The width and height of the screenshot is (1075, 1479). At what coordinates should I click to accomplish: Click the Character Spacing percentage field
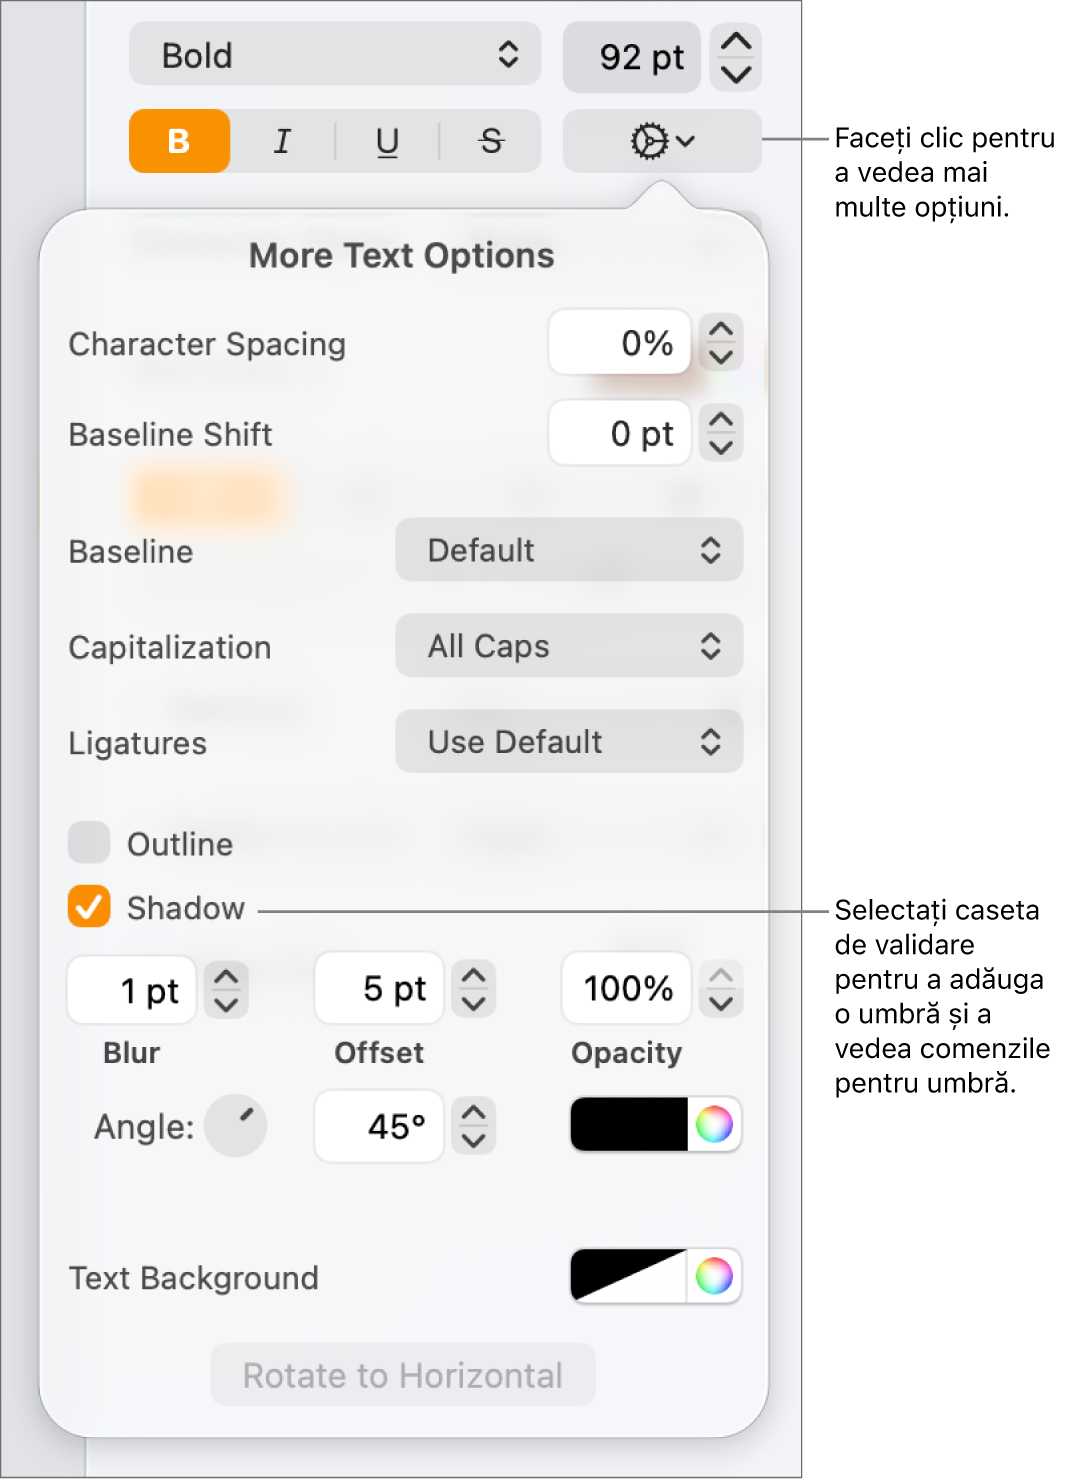620,343
